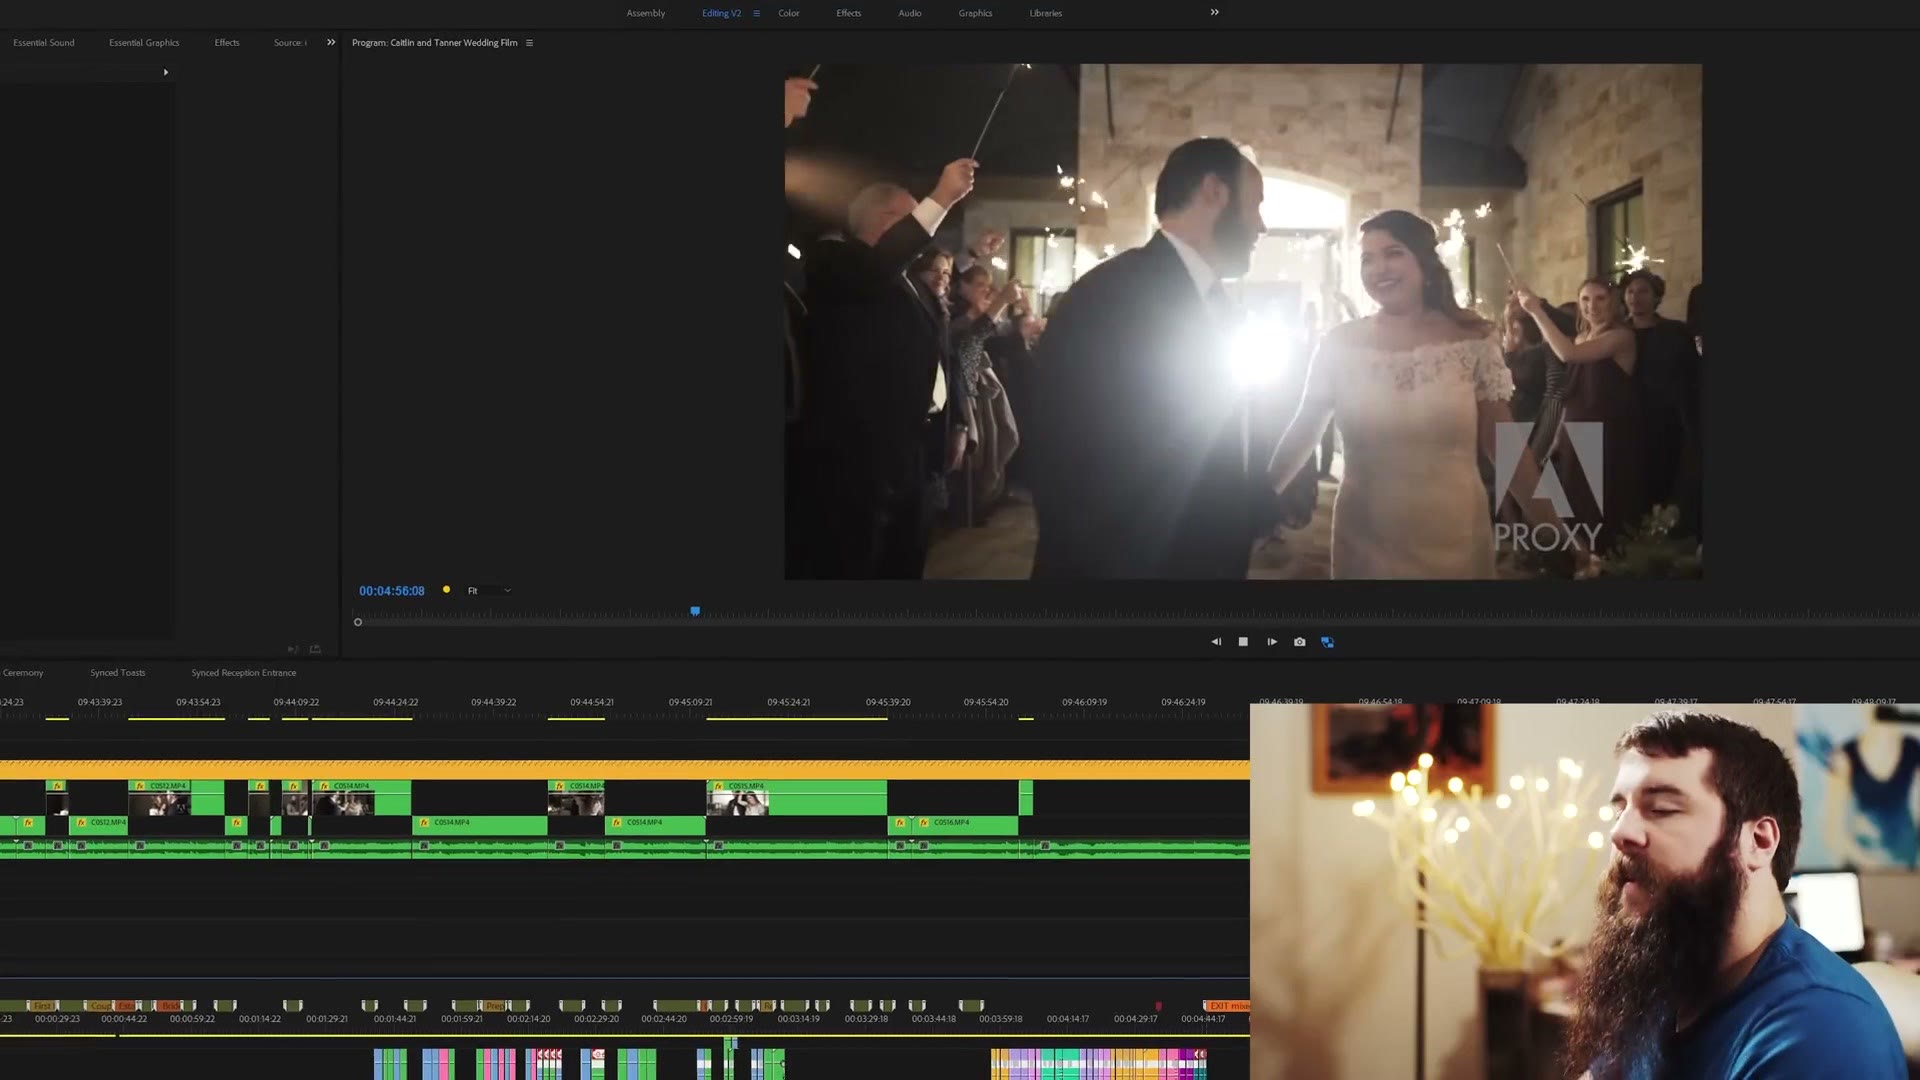Click the 00:02:59:19 mark on lower ruler
Screen dimensions: 1920x1080
pos(731,1019)
